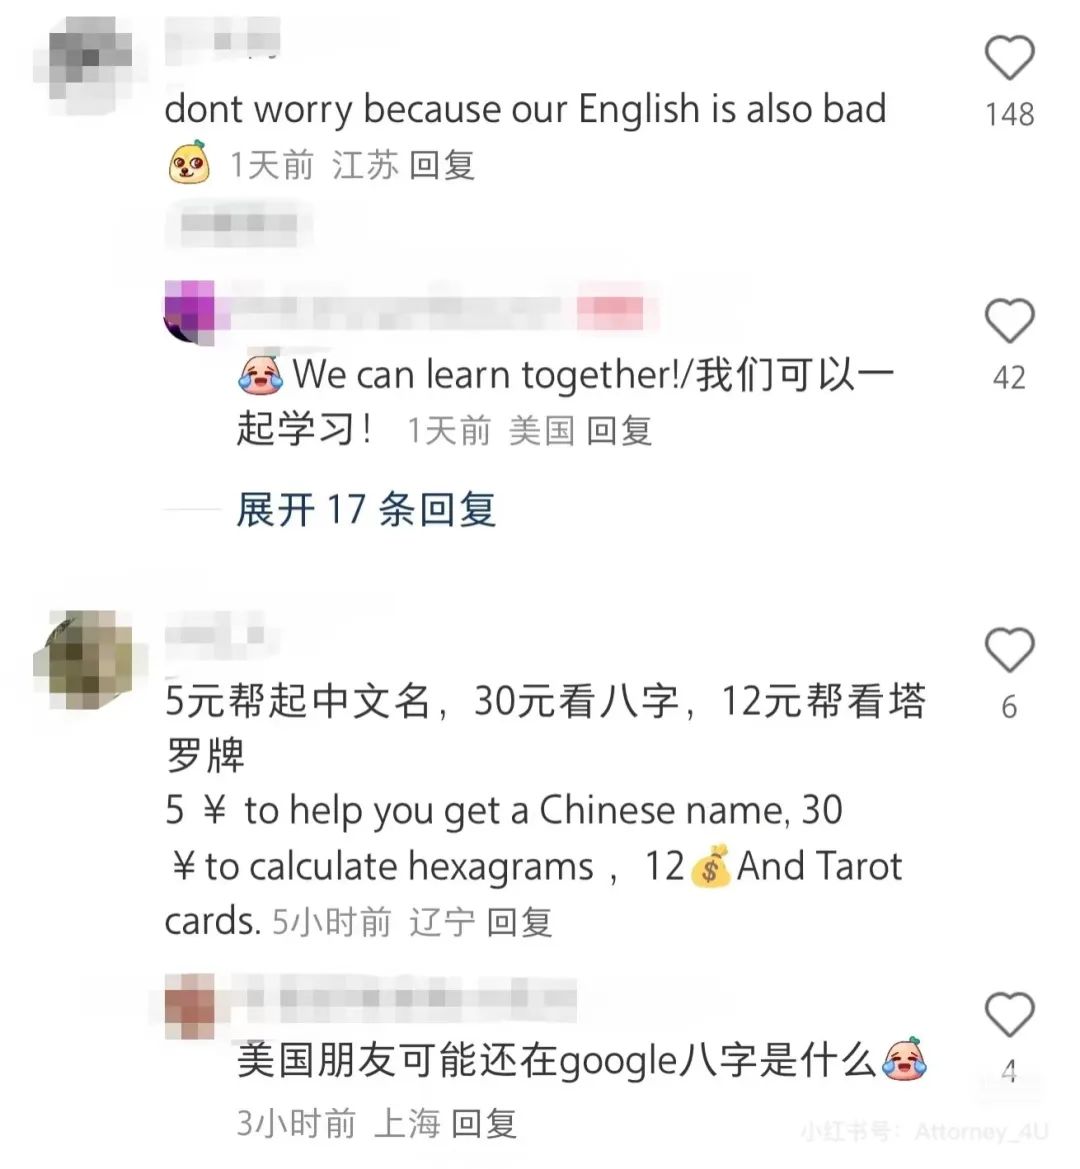
Task: Like the Chinese name pricing comment
Action: point(1009,649)
